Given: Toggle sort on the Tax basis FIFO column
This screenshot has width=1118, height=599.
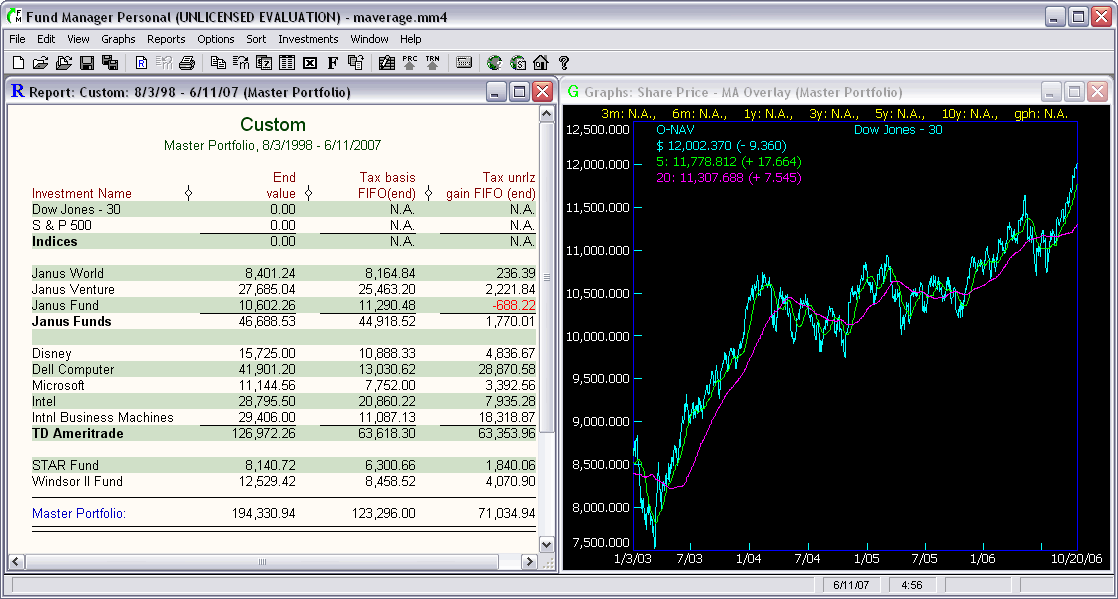Looking at the screenshot, I should pos(427,192).
